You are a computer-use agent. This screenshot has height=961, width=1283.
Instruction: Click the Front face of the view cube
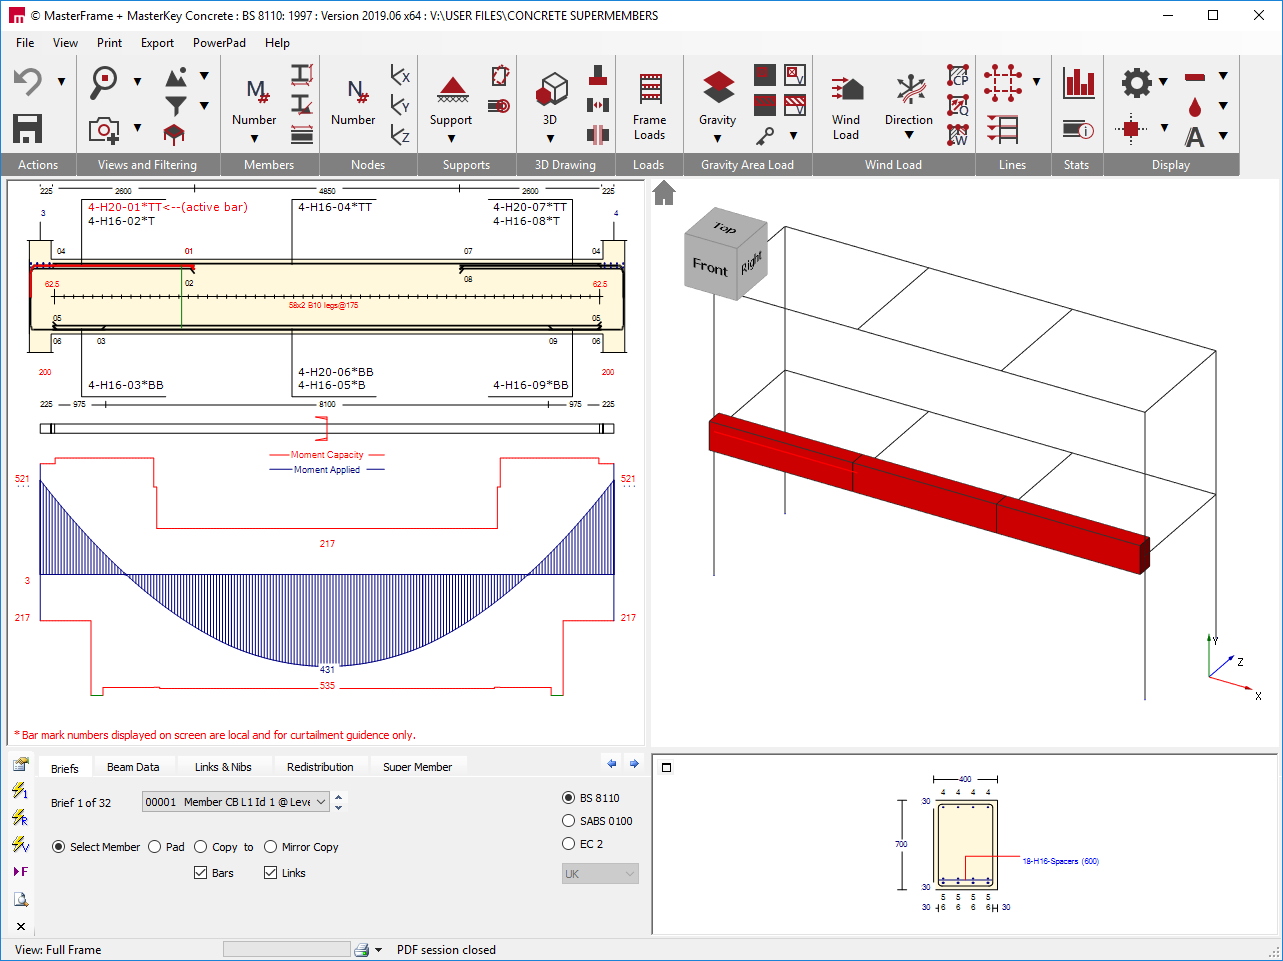[x=710, y=267]
